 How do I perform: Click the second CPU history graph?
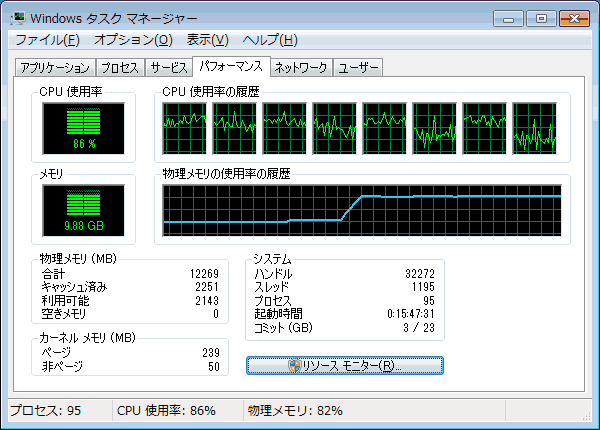click(235, 129)
